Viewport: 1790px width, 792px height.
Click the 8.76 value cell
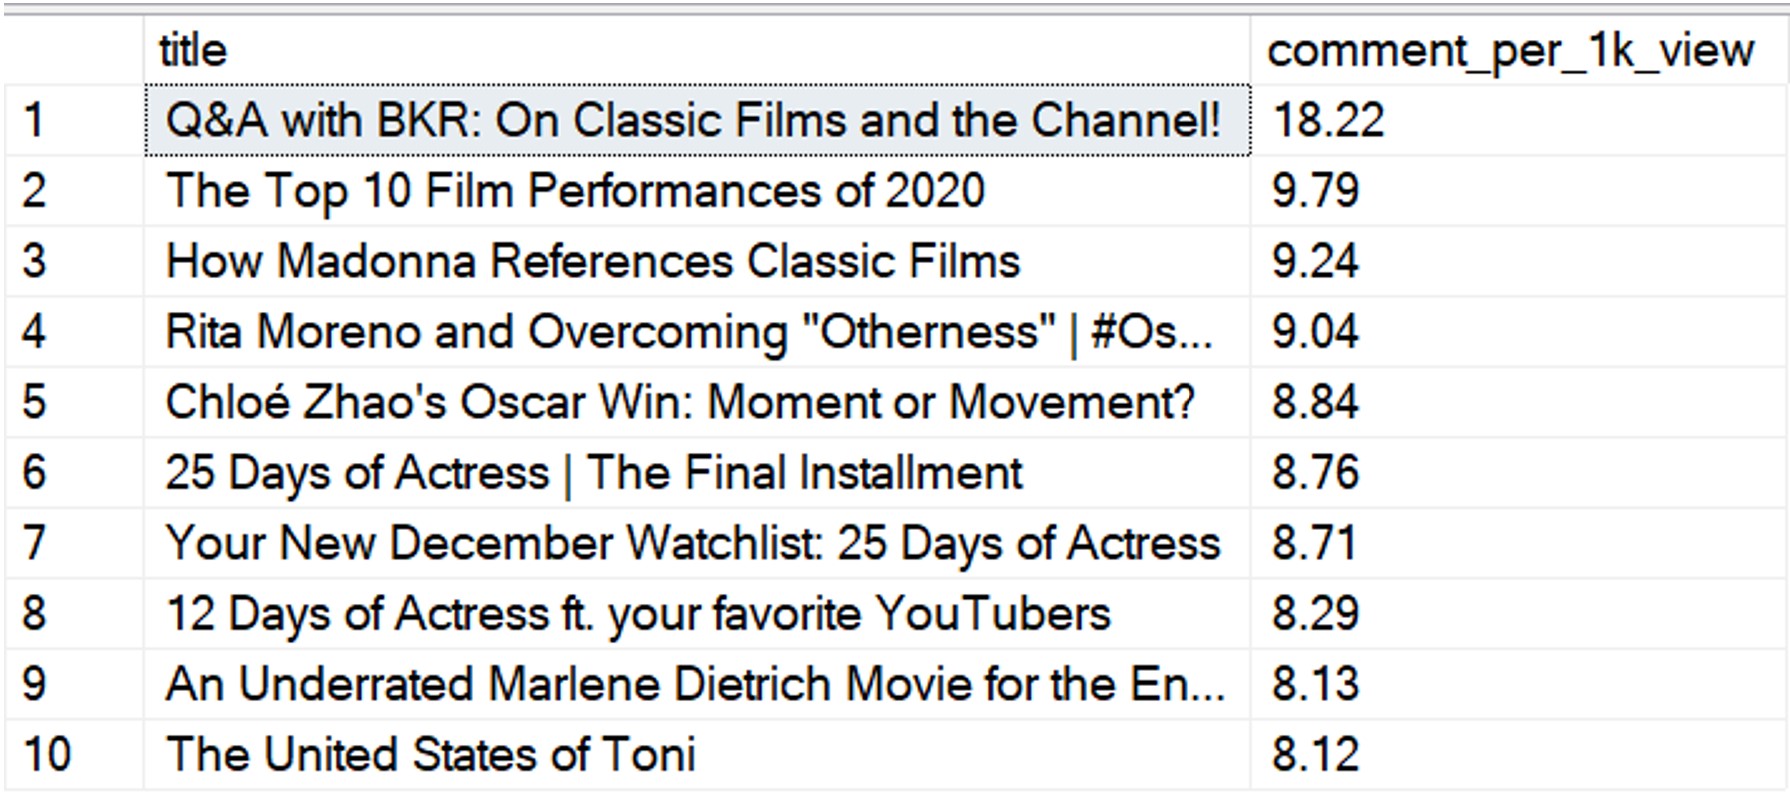click(x=1518, y=473)
